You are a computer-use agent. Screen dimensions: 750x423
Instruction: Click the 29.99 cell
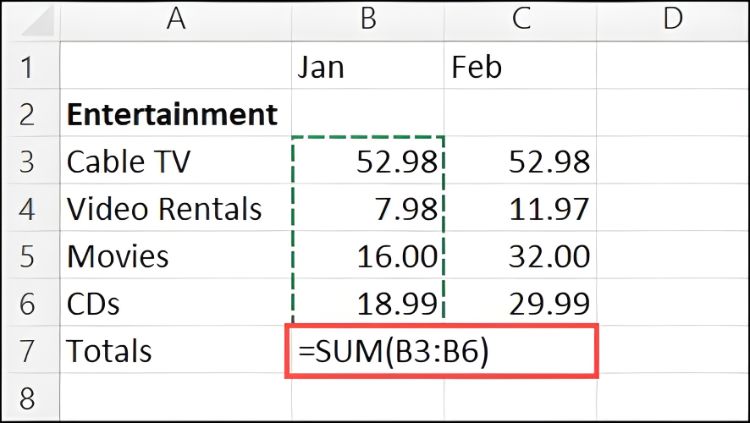520,302
